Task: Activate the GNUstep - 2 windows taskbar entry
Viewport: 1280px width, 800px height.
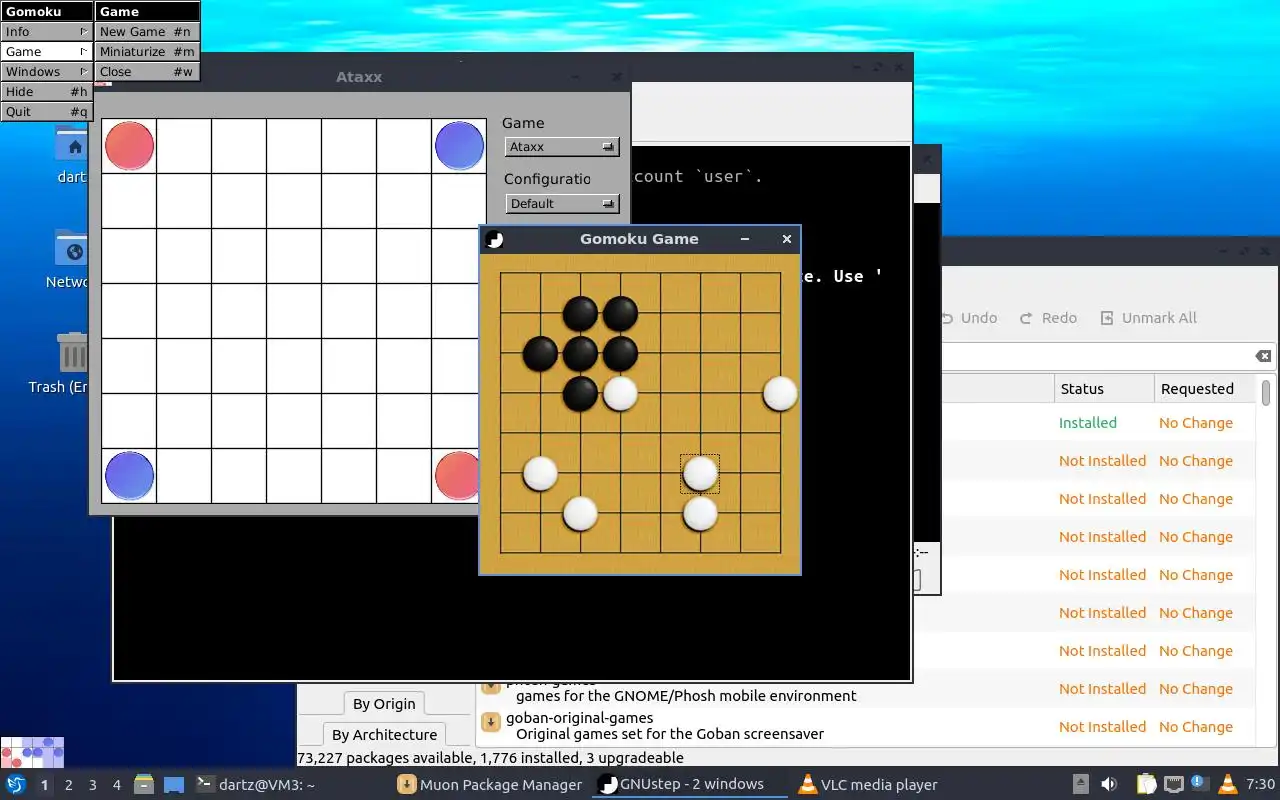Action: click(692, 785)
